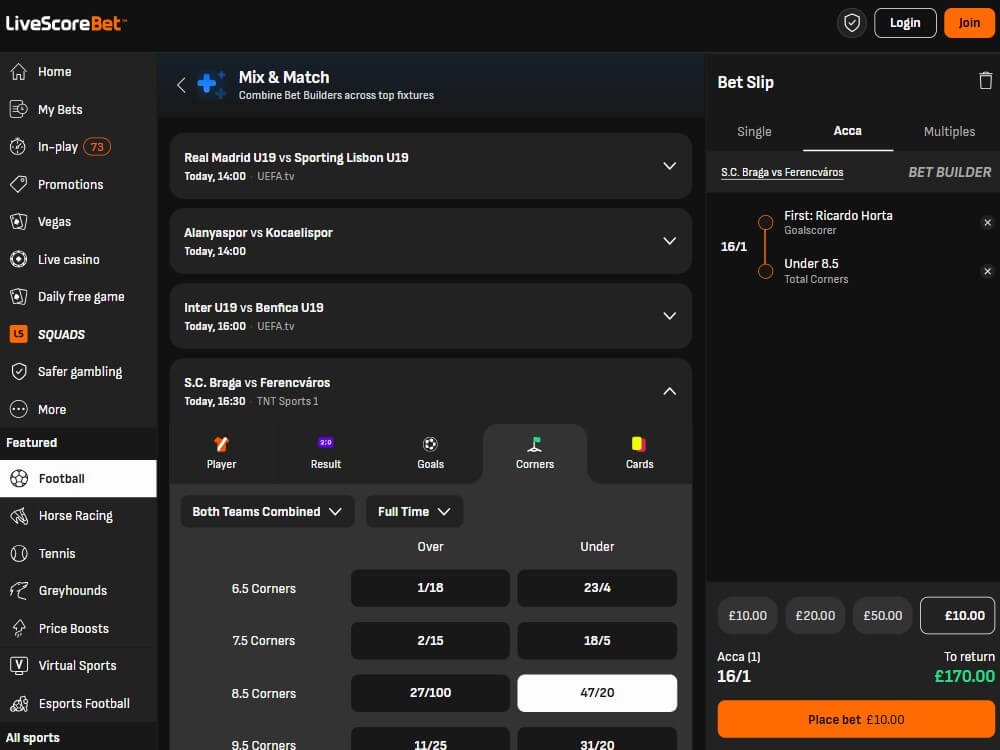Switch to the Player bet tab
This screenshot has width=1000, height=750.
tap(221, 453)
